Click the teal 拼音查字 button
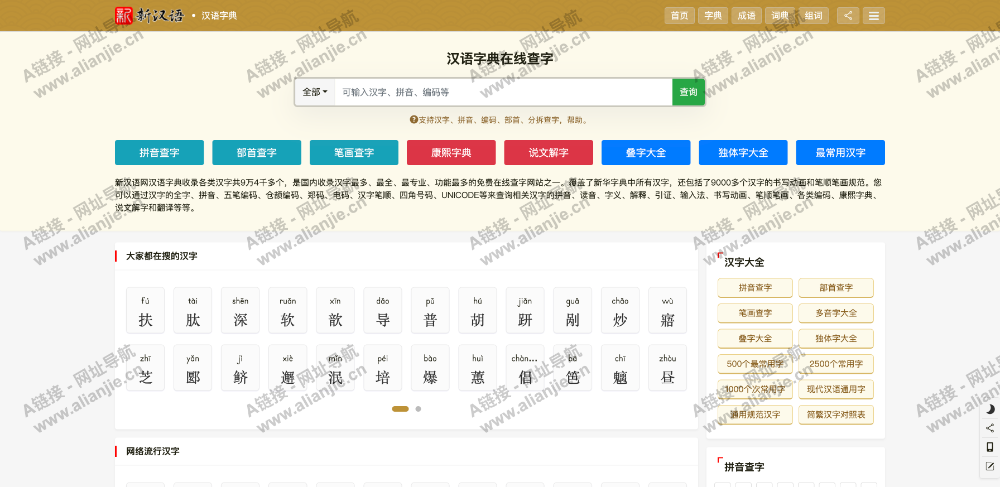1000x487 pixels. coord(159,152)
